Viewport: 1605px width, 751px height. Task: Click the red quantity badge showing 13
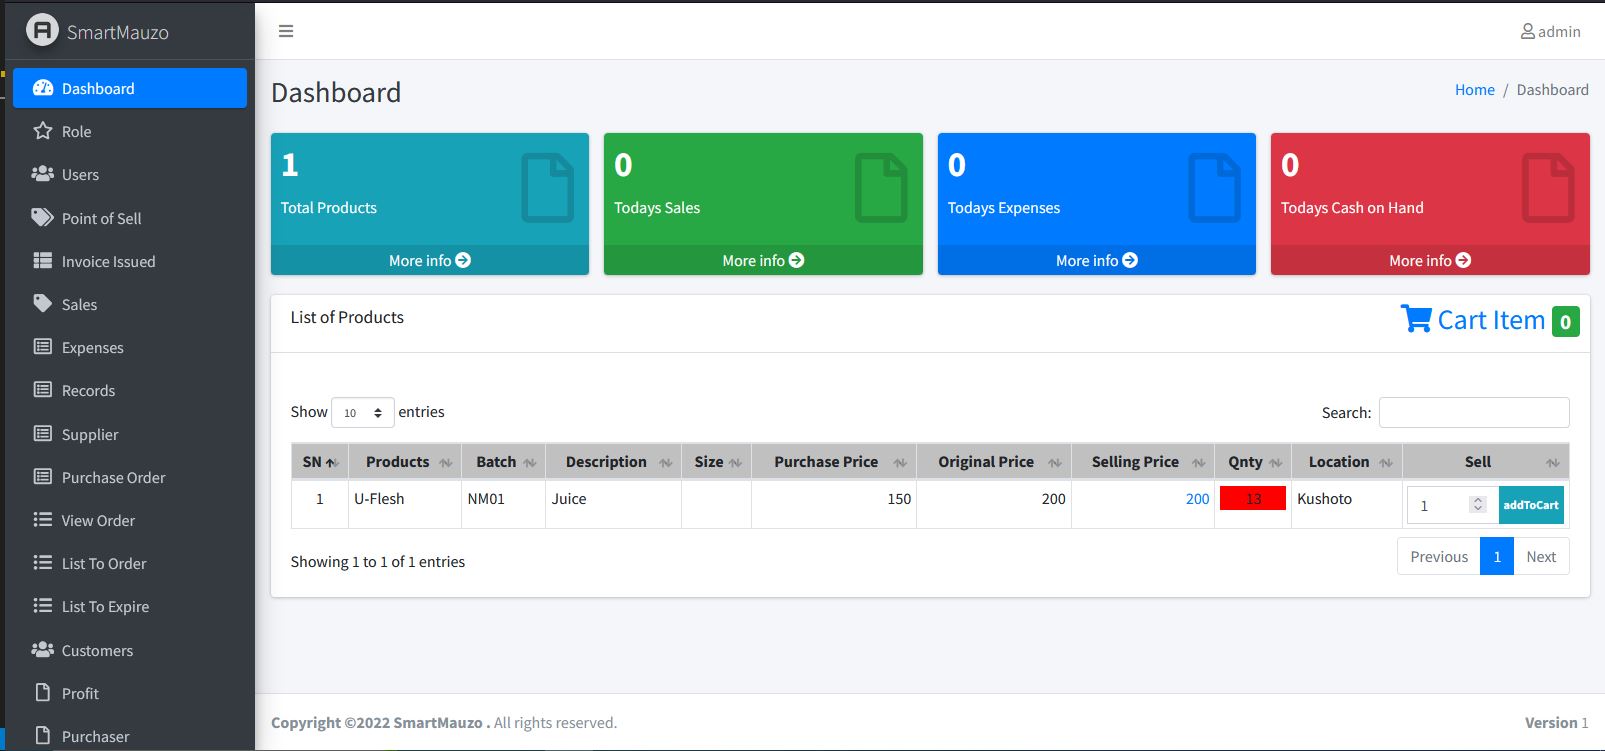pos(1252,499)
